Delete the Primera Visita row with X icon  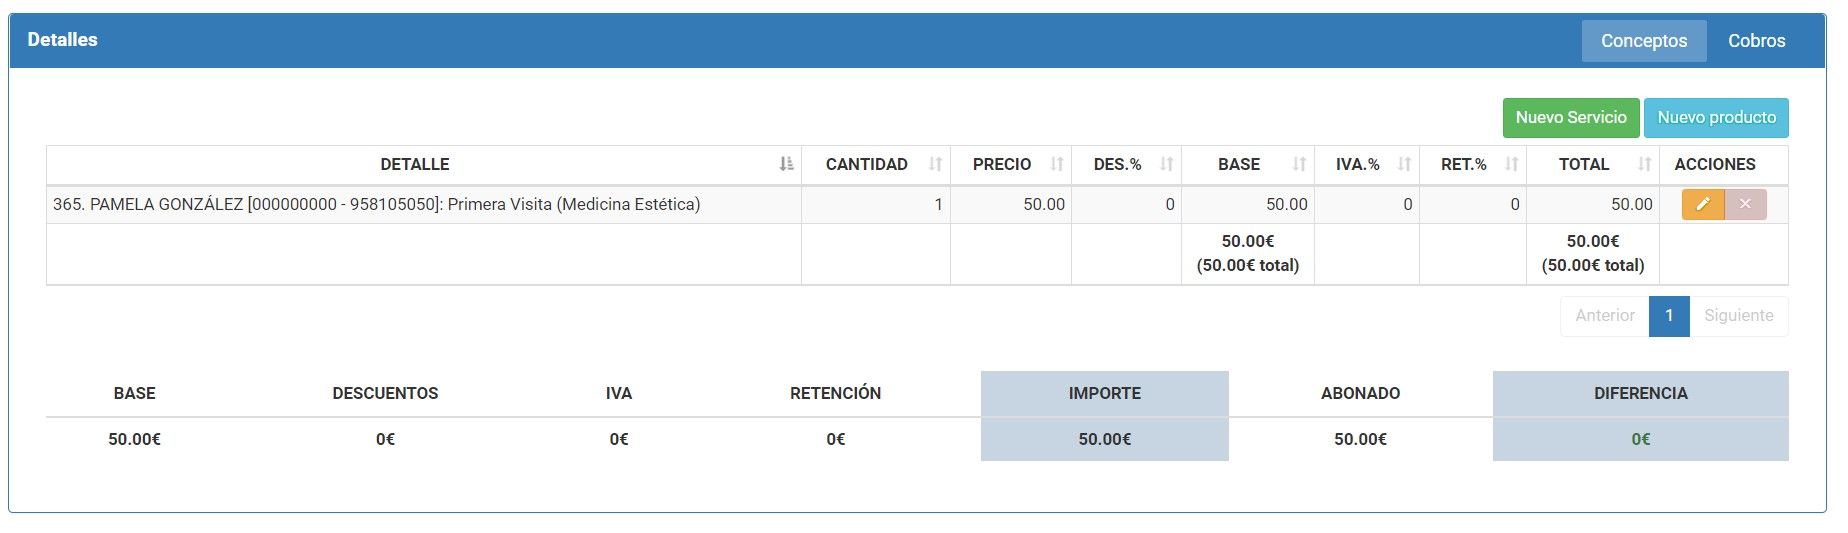tap(1746, 204)
